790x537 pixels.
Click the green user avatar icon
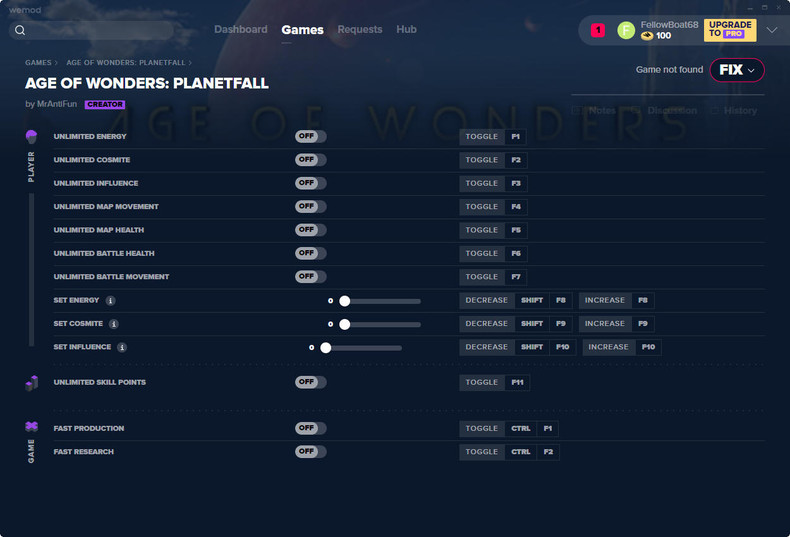coord(626,30)
